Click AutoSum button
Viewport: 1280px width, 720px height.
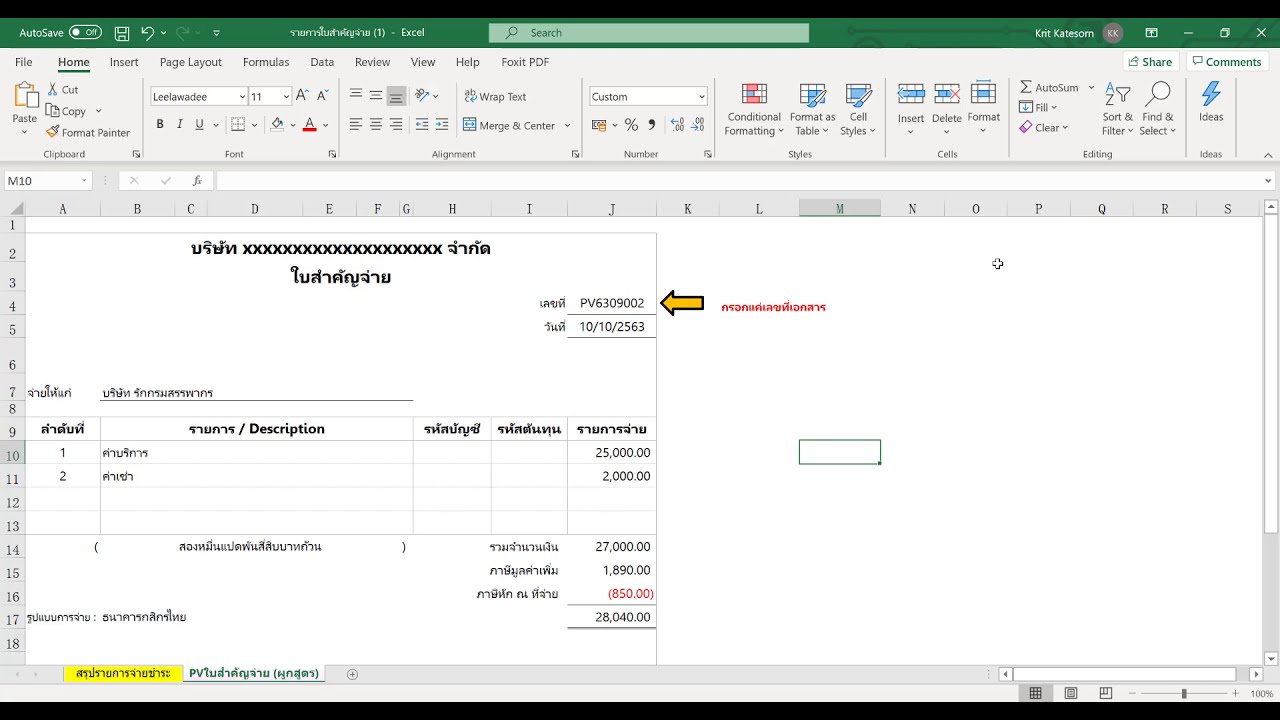1049,87
